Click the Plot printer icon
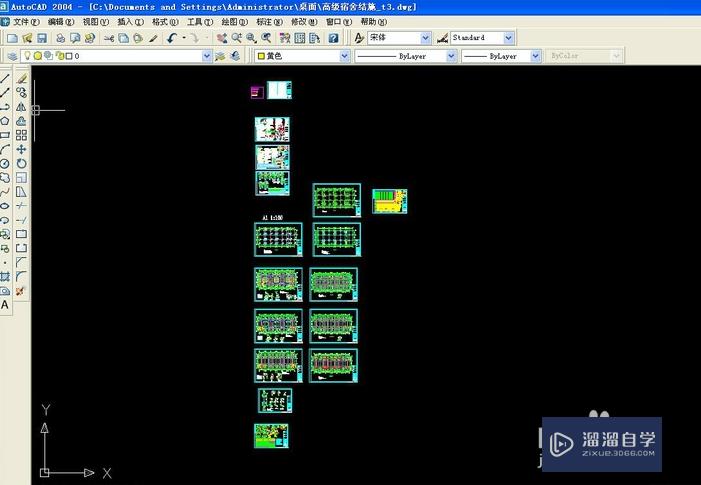Screen dimensions: 701x485 [60, 38]
